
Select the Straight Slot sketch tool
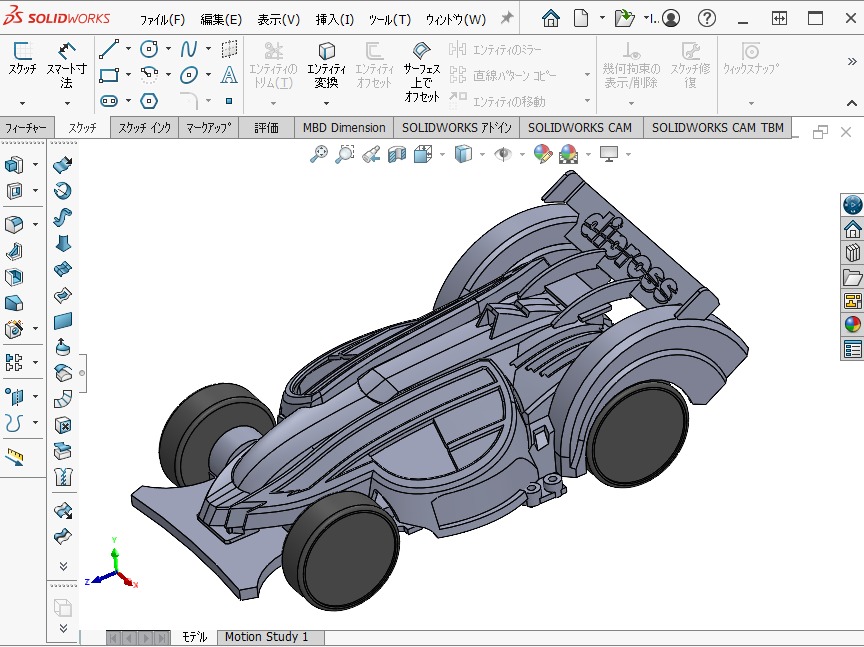tap(109, 101)
